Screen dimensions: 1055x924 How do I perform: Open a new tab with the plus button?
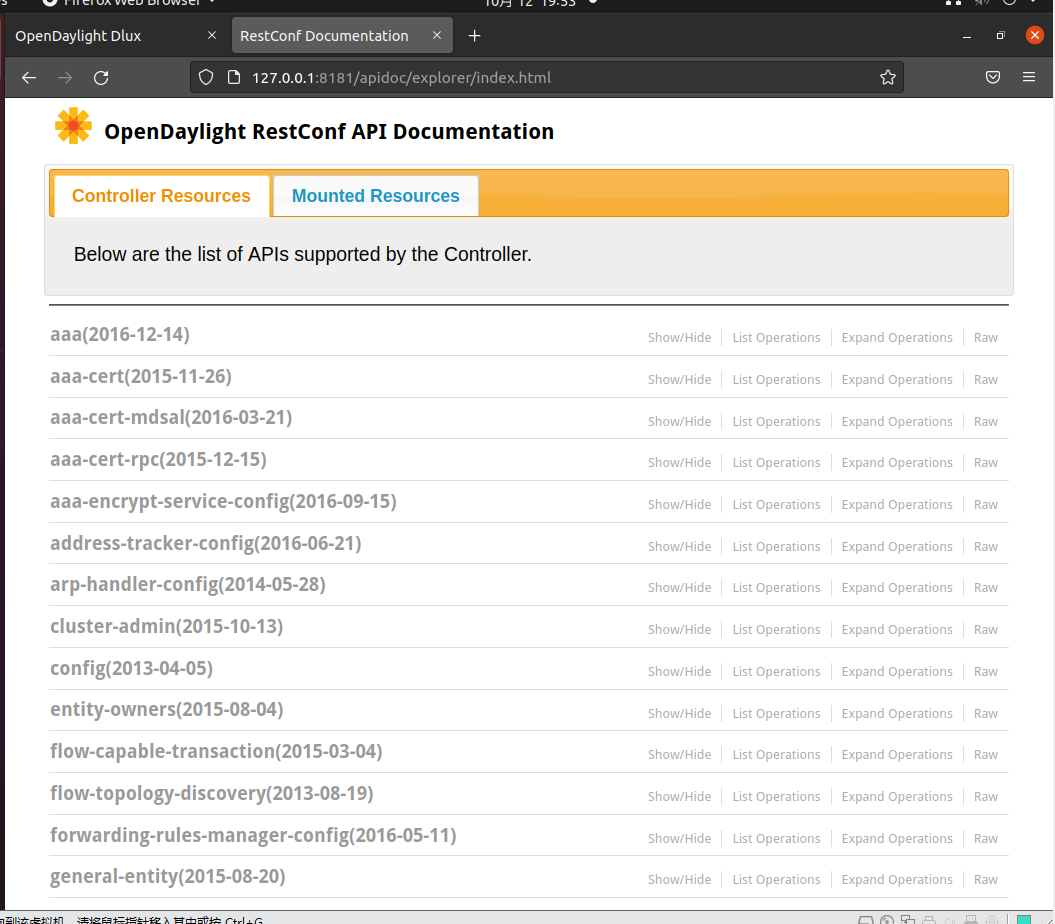click(474, 36)
